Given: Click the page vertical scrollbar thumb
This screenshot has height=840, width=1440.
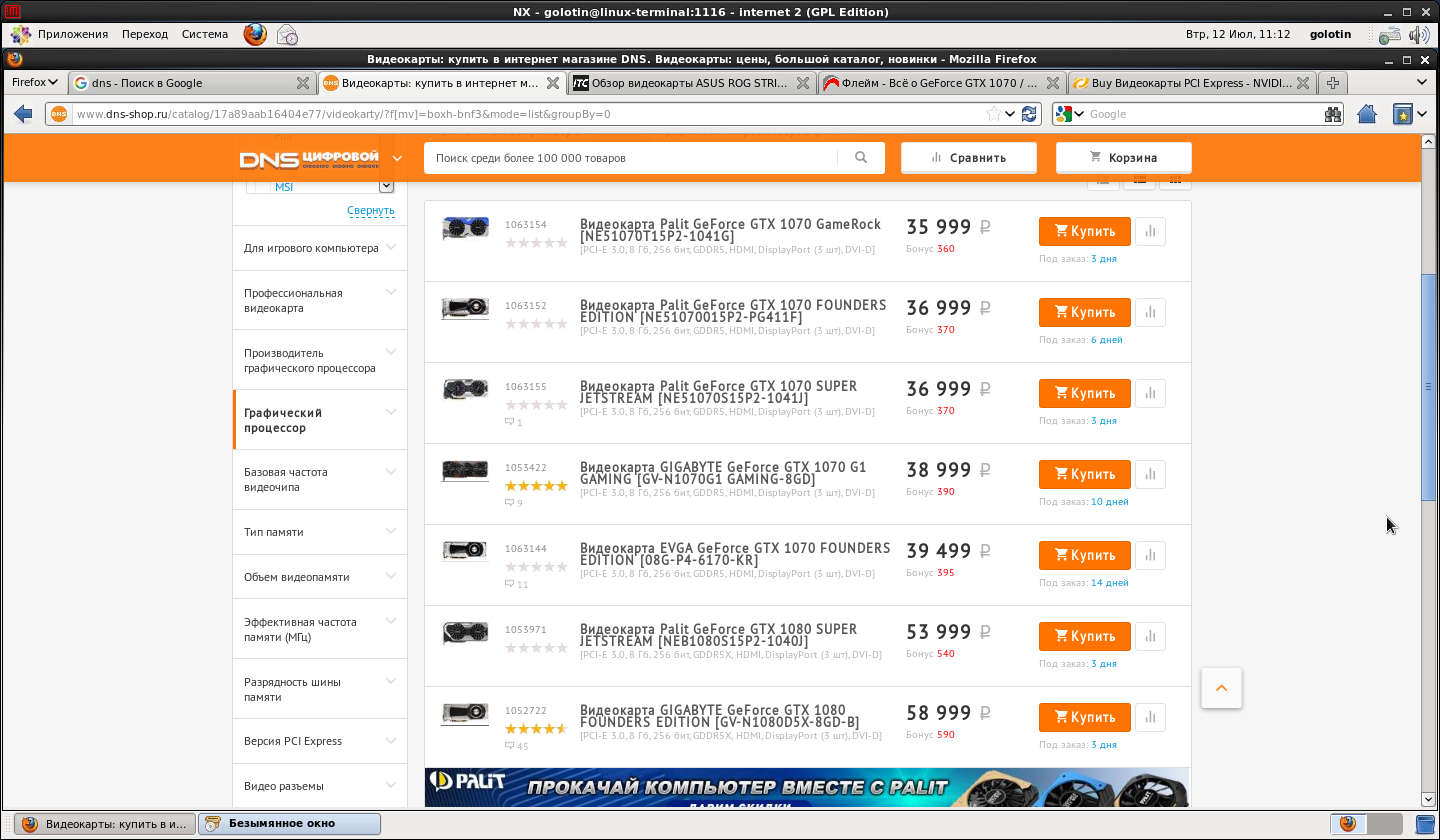Looking at the screenshot, I should [1428, 386].
